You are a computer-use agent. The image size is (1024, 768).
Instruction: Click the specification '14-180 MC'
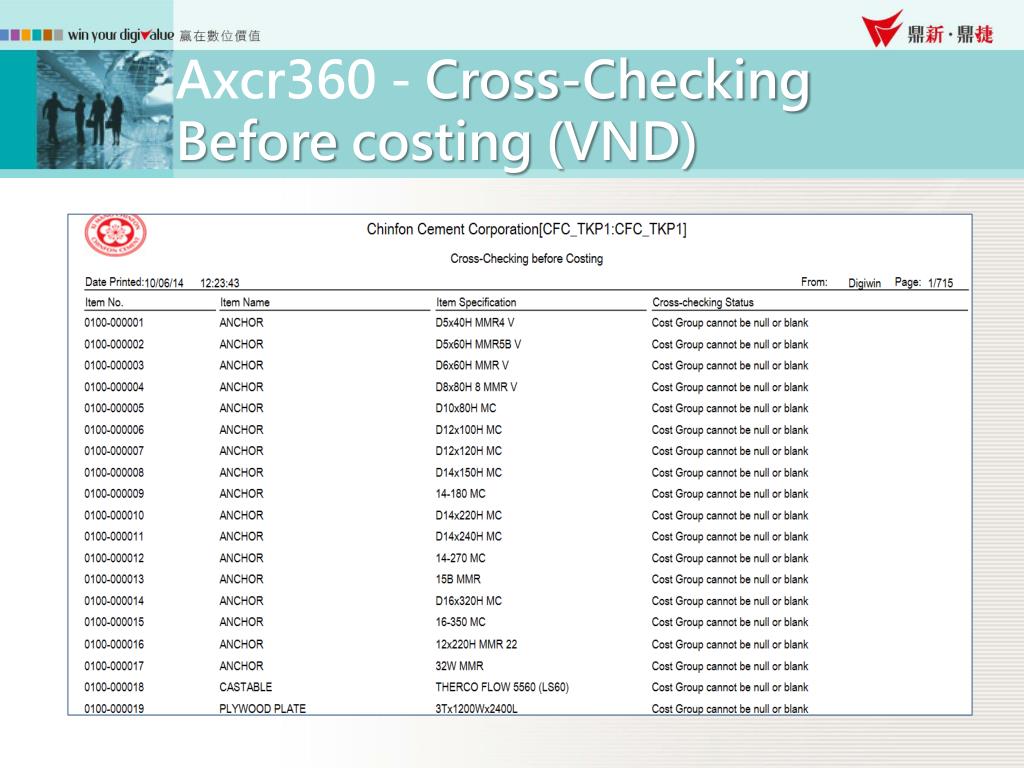pos(460,494)
